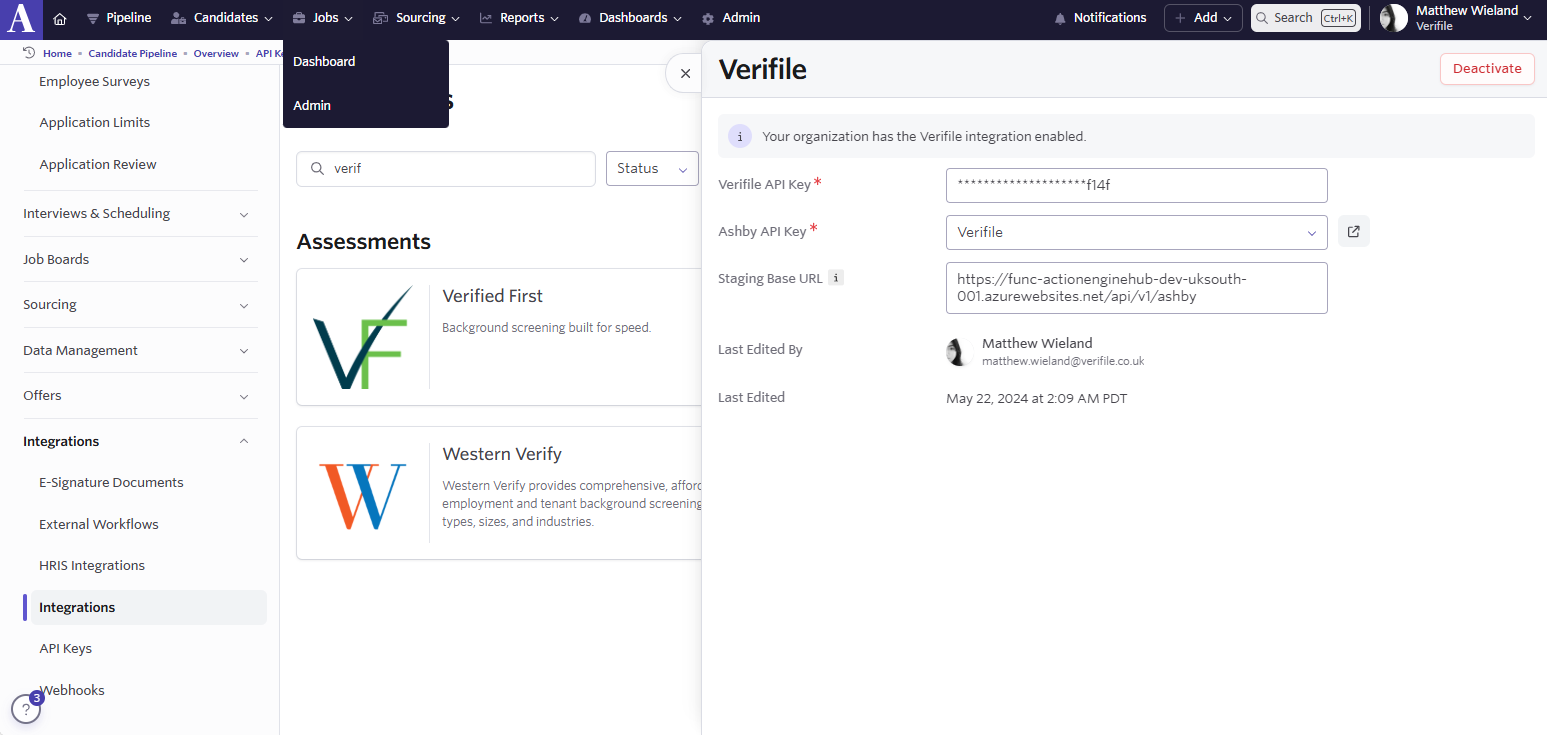Open external link icon beside Ashby API Key
Image resolution: width=1547 pixels, height=735 pixels.
[x=1354, y=232]
